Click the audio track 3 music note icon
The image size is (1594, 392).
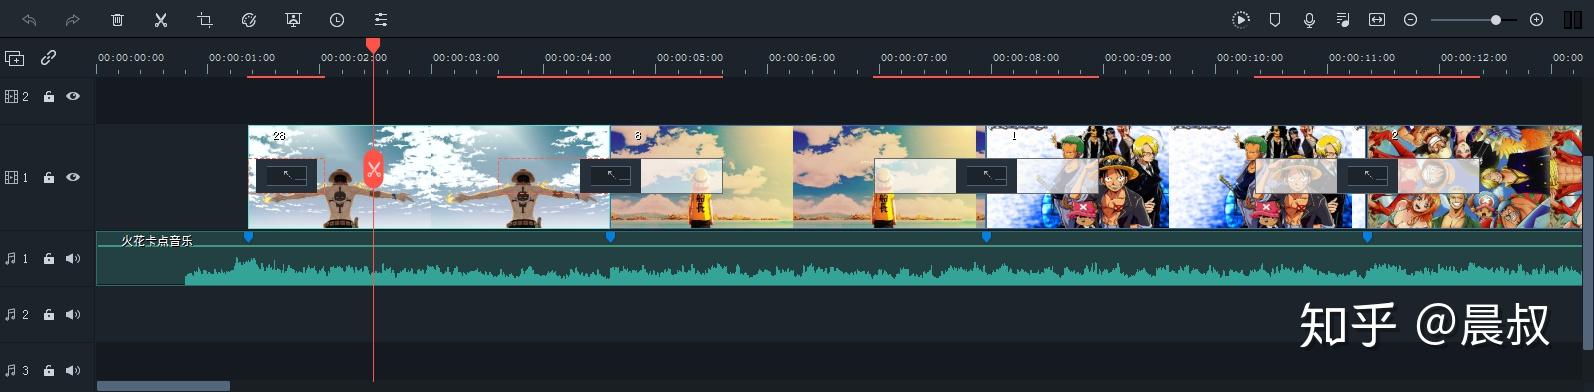pos(11,371)
